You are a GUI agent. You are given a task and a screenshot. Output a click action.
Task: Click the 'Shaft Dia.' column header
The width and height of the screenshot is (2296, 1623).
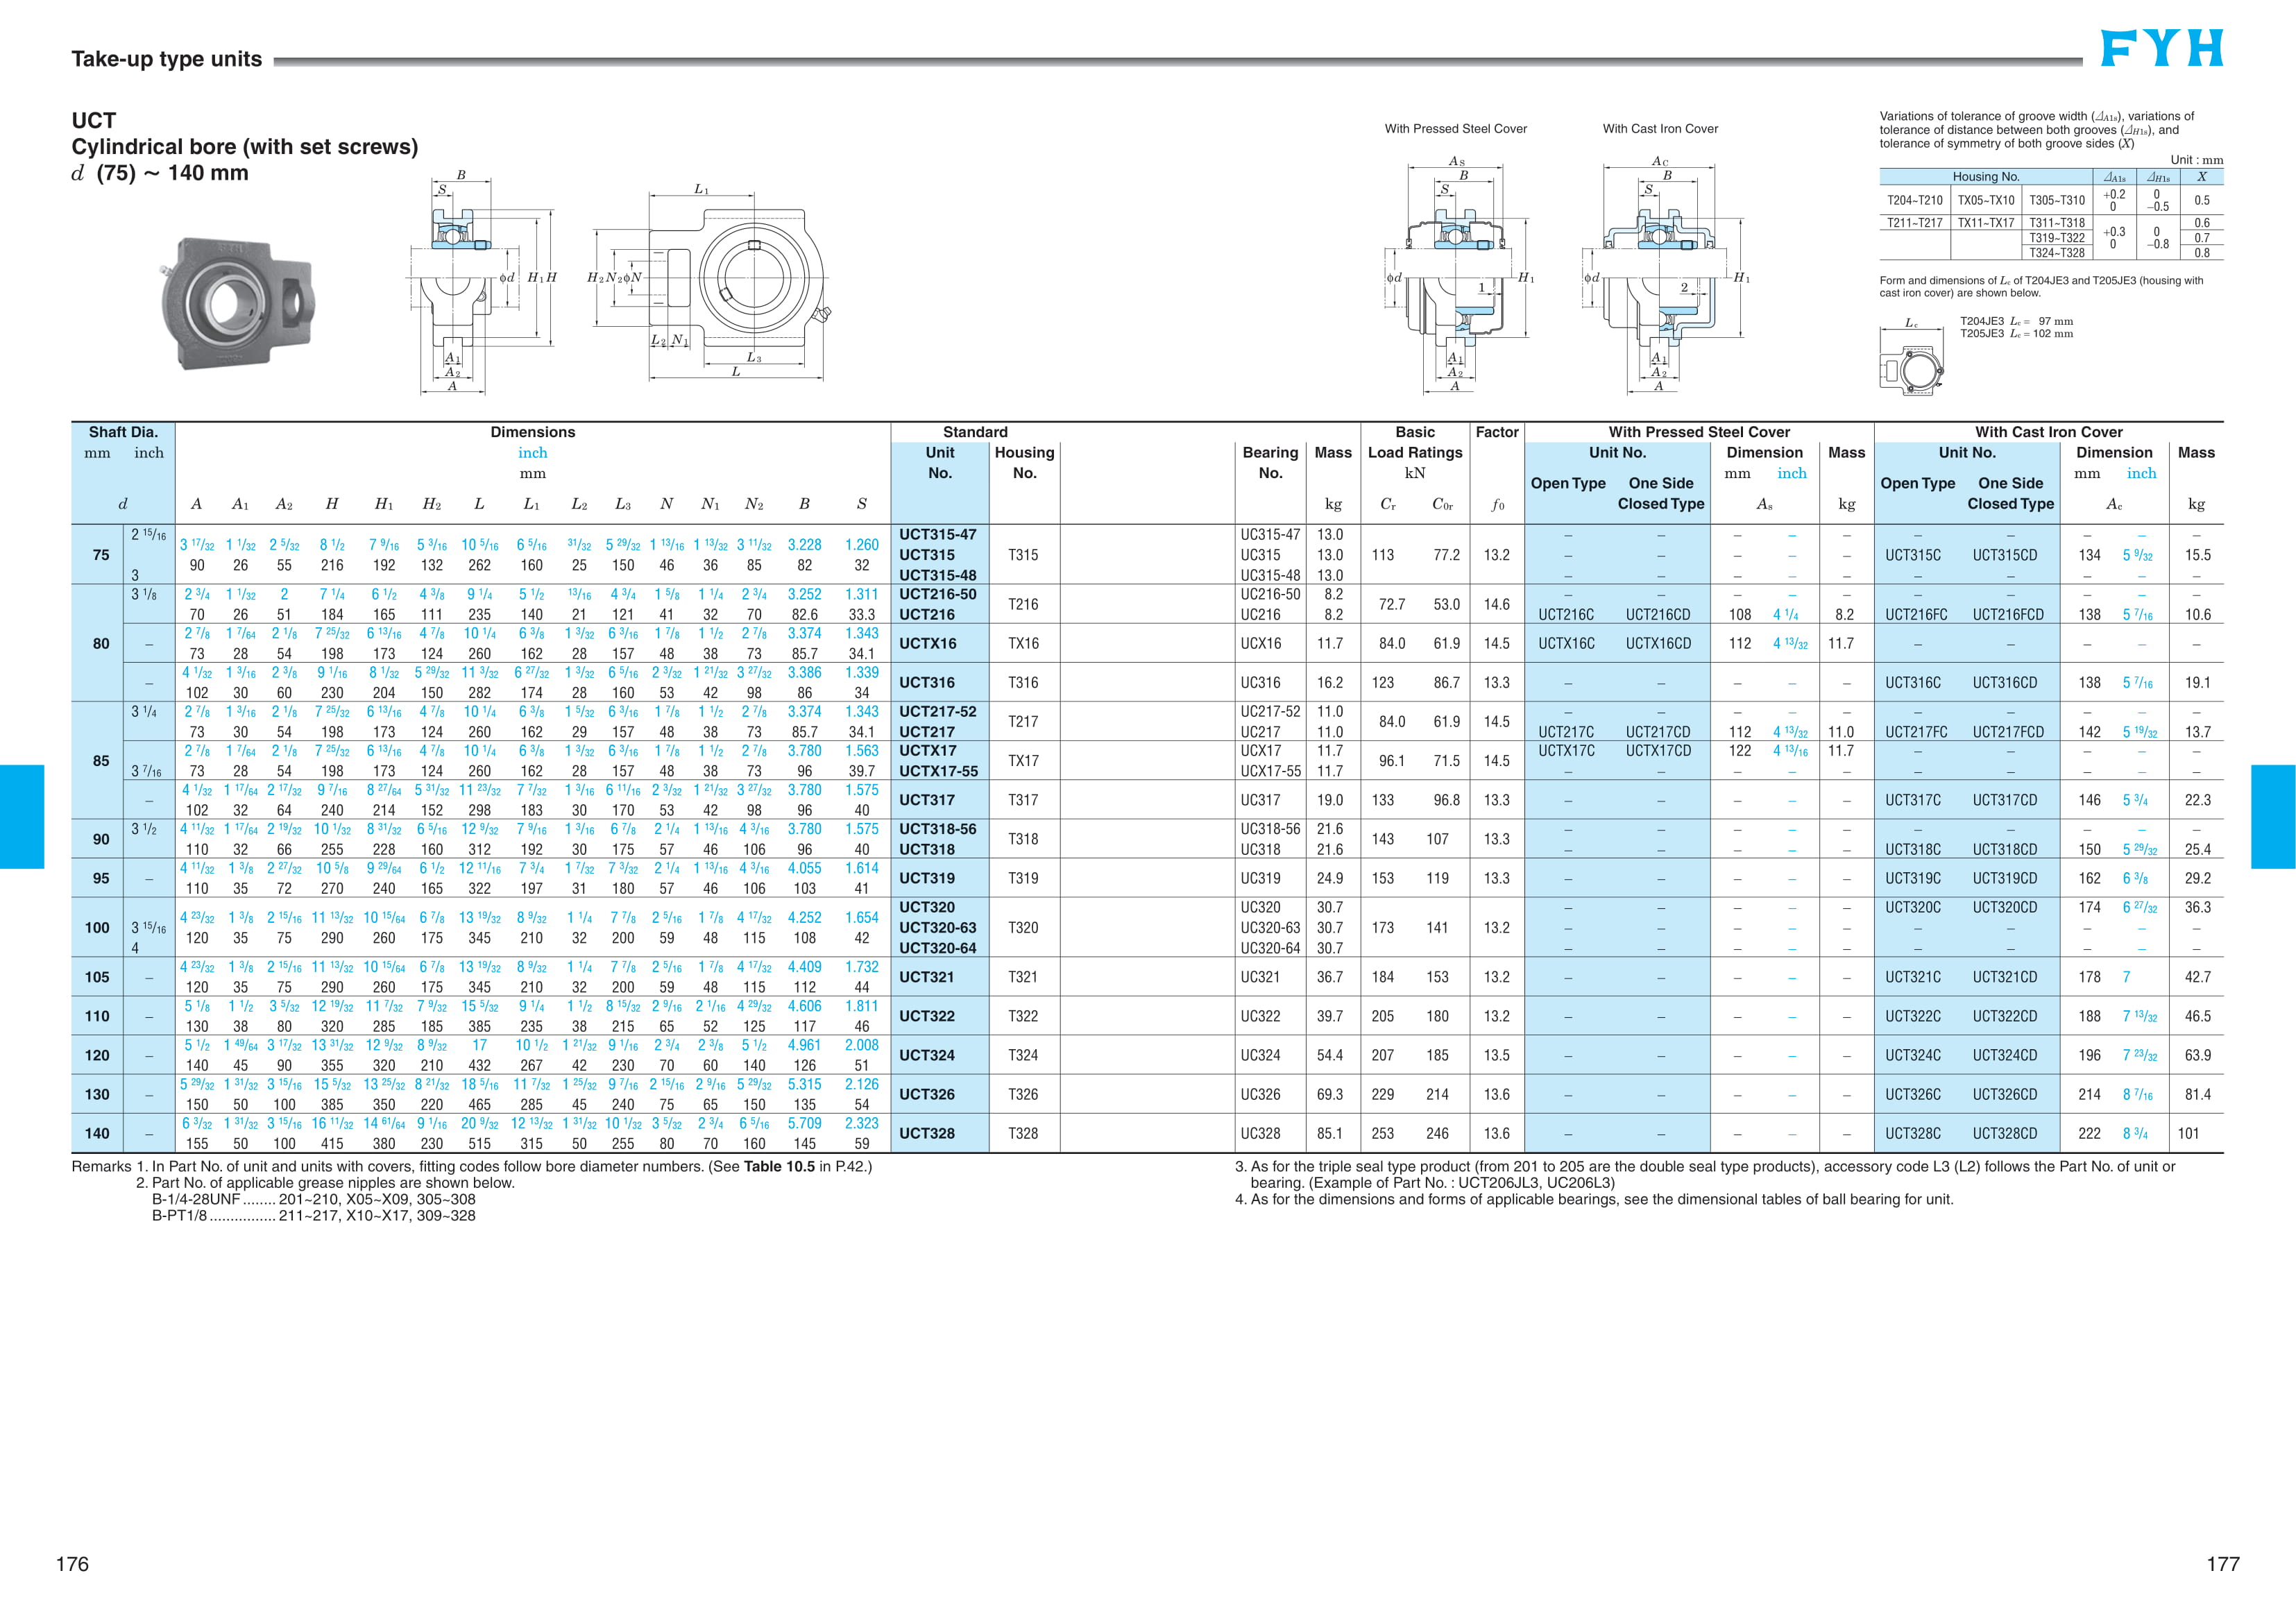pyautogui.click(x=123, y=432)
